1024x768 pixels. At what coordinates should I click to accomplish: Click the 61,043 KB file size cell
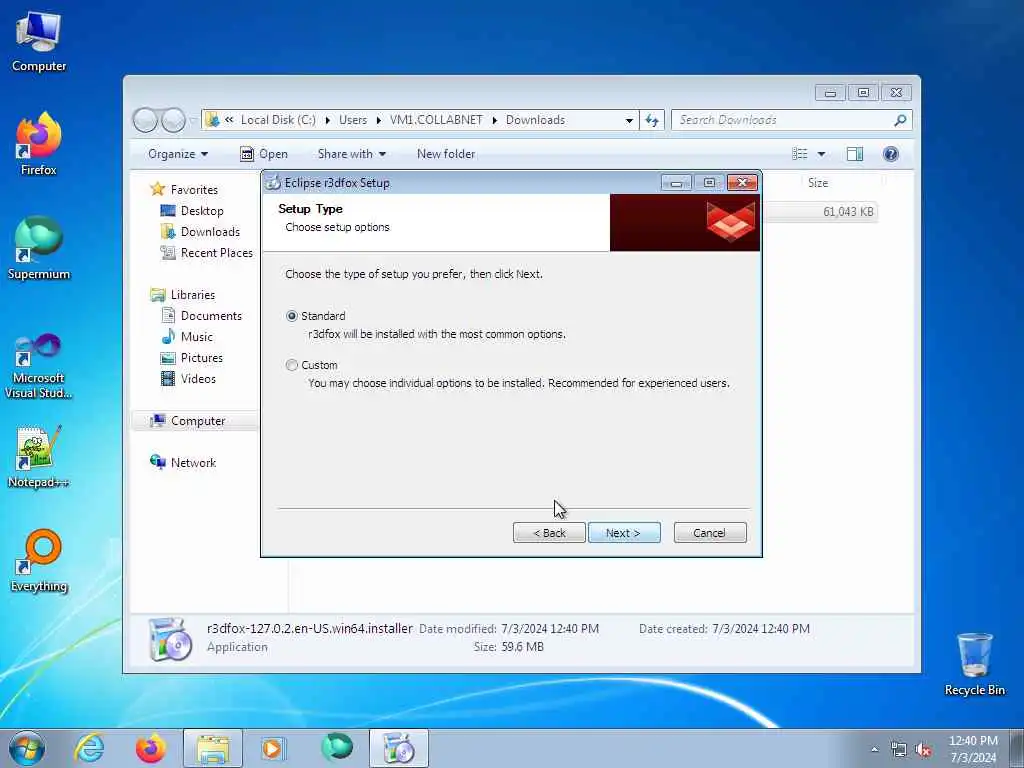coord(848,212)
